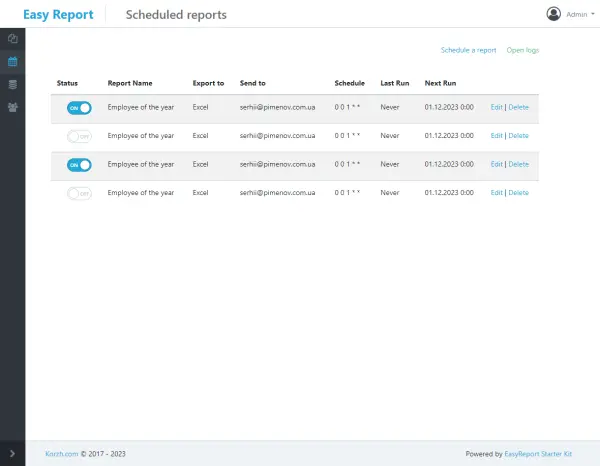Open the Korzh.com footer link
Screen dimensions: 600x466
(x=61, y=454)
